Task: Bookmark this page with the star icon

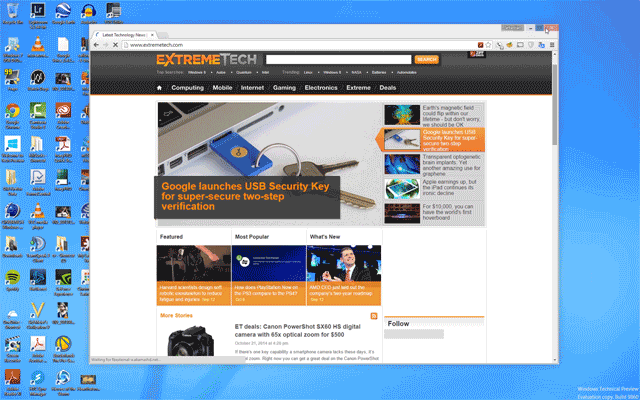Action: (x=488, y=45)
